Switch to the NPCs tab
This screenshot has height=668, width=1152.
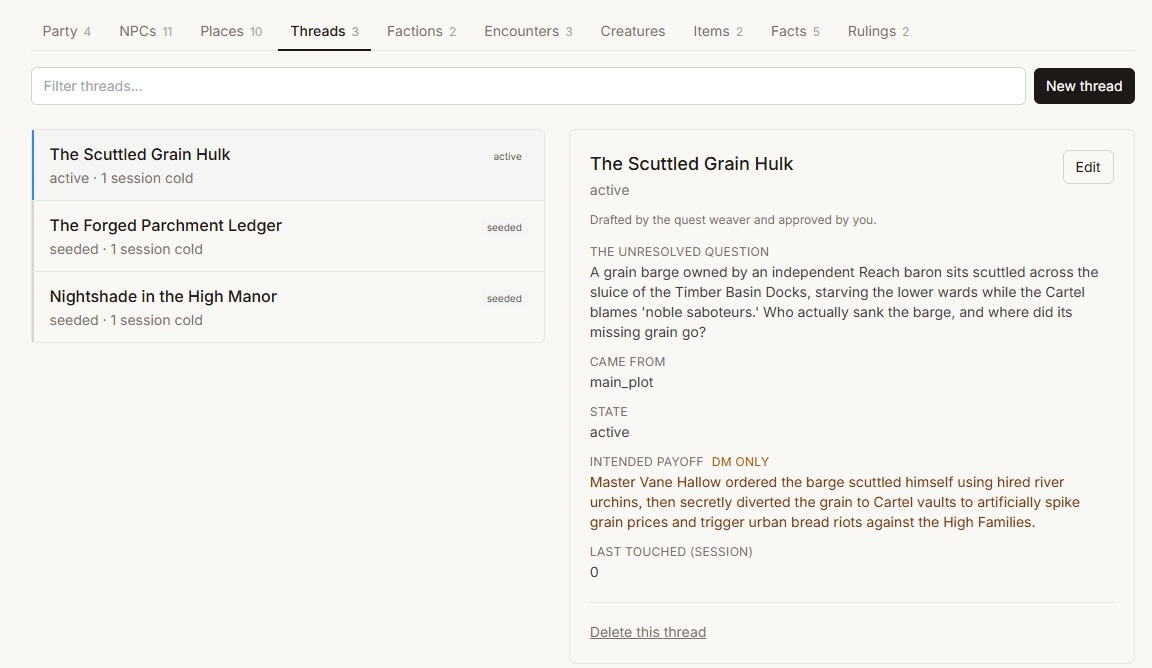tap(145, 32)
